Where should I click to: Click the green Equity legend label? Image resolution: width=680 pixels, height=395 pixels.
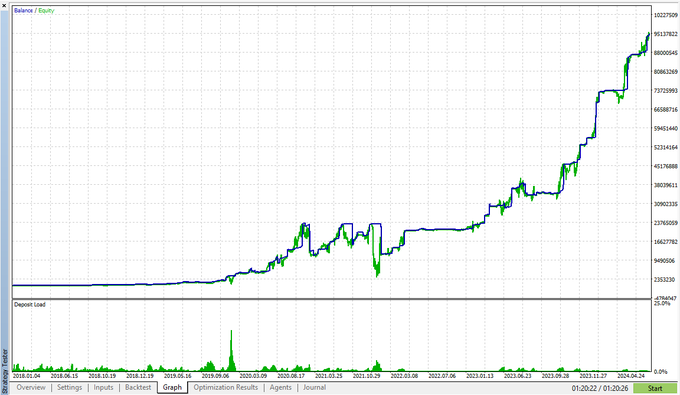[46, 10]
